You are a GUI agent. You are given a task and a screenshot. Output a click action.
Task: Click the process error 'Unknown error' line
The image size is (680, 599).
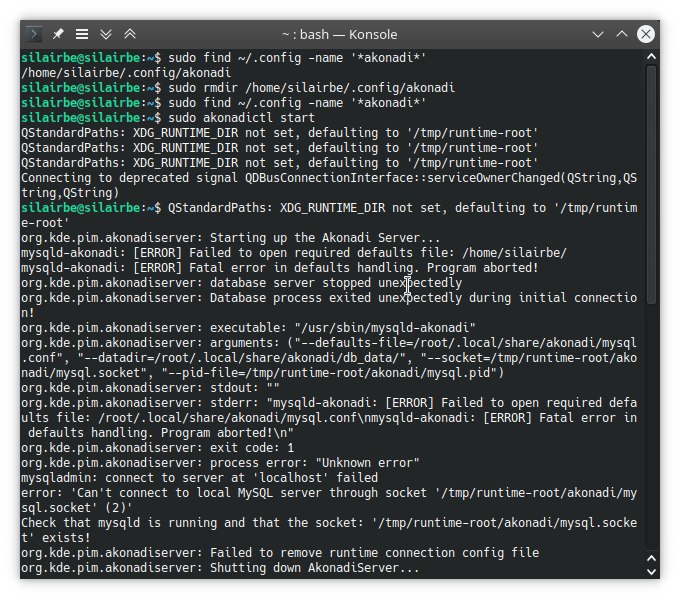coord(220,463)
